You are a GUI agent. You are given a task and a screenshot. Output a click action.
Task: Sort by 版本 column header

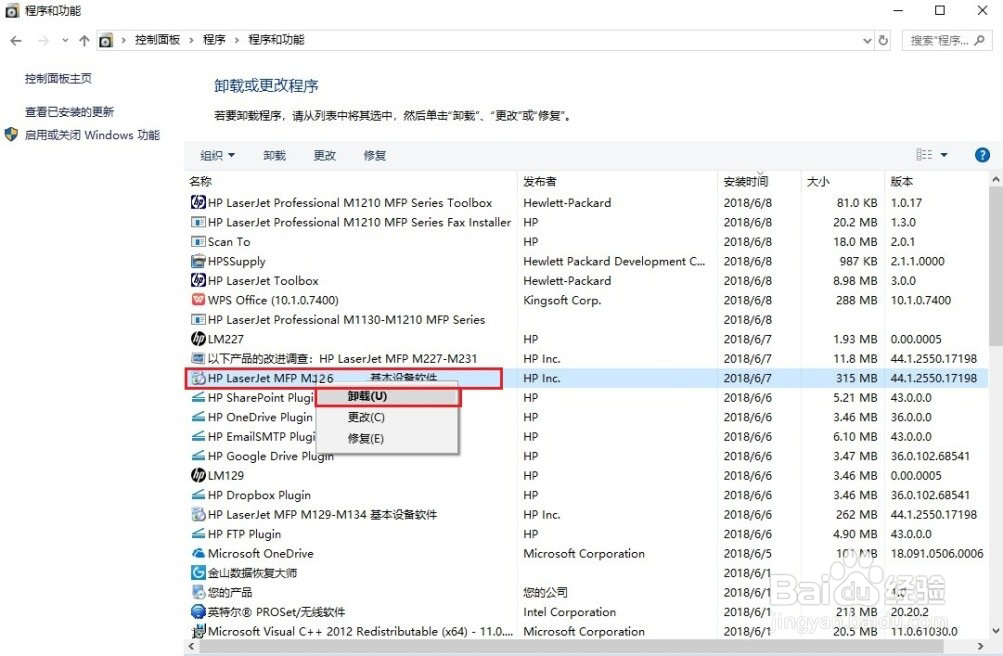point(936,182)
